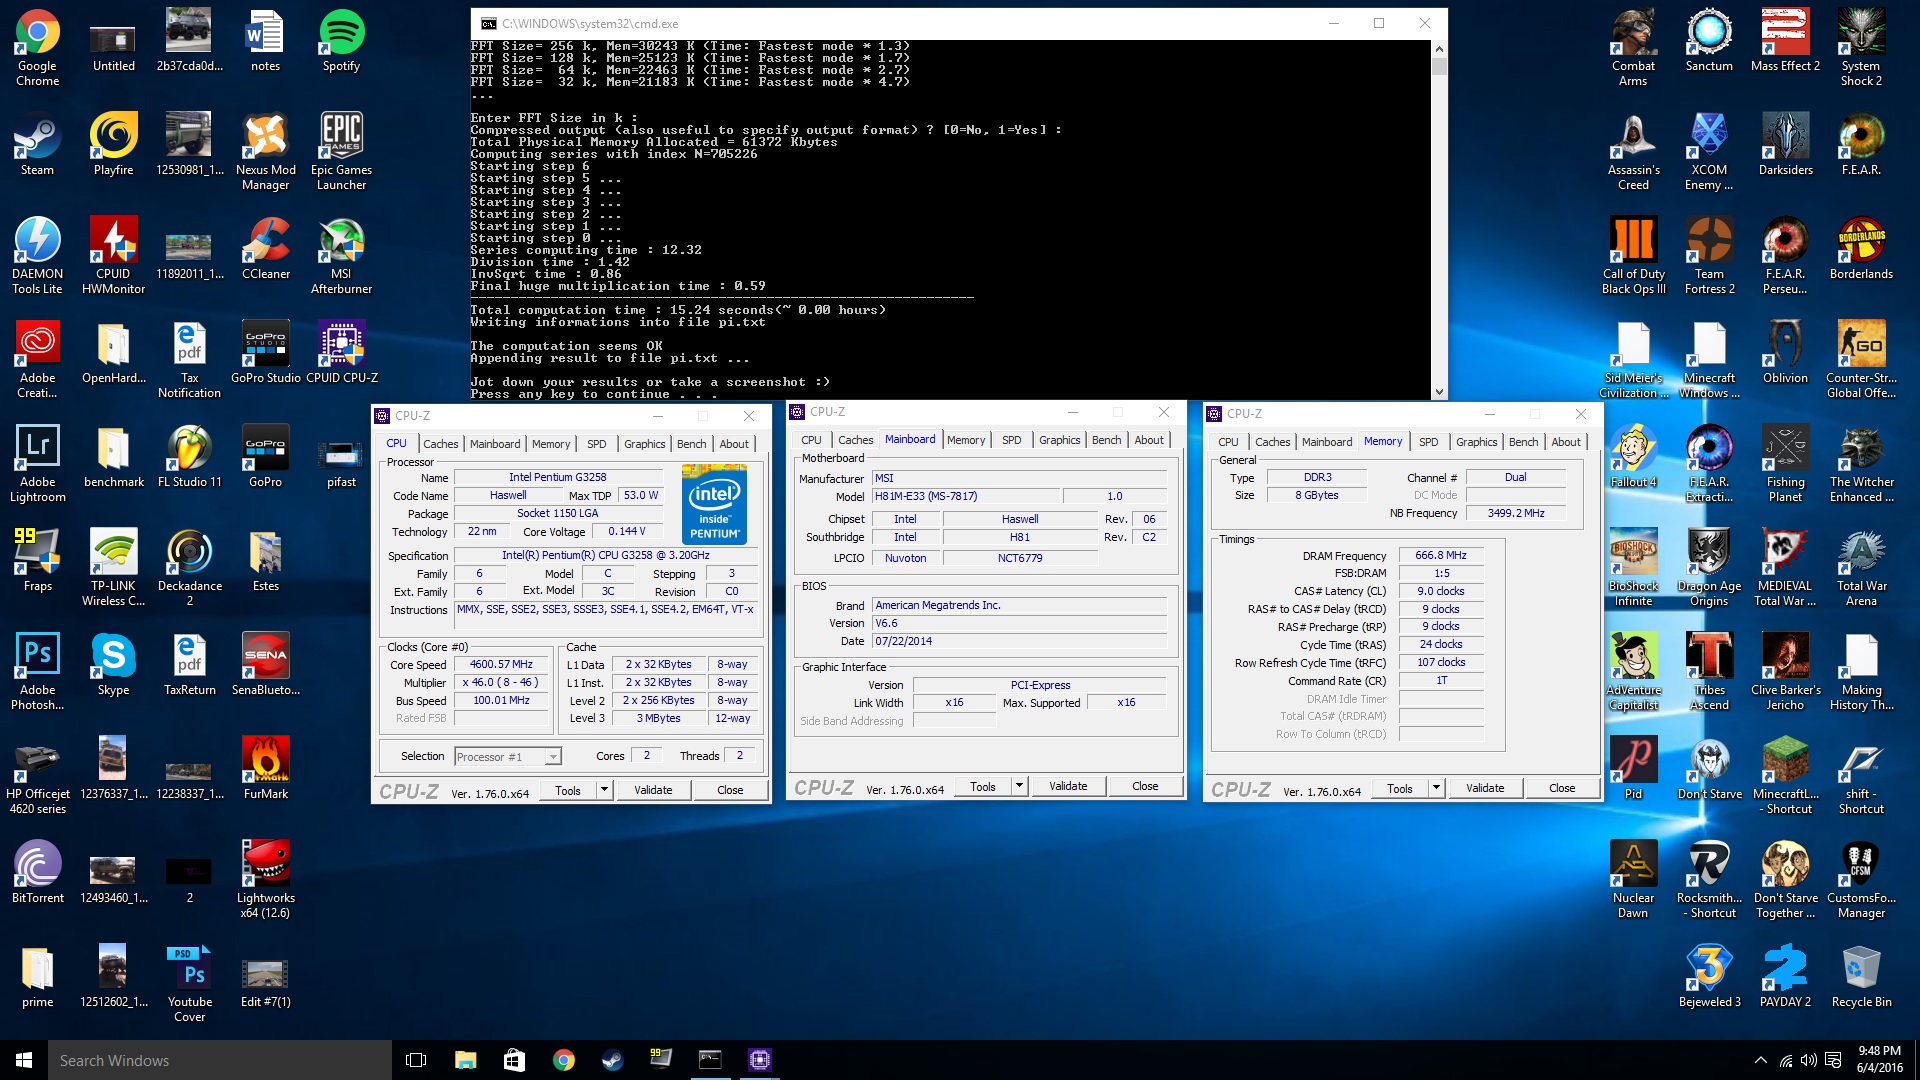1920x1080 pixels.
Task: Launch Borderlands desktop icon
Action: click(1861, 249)
